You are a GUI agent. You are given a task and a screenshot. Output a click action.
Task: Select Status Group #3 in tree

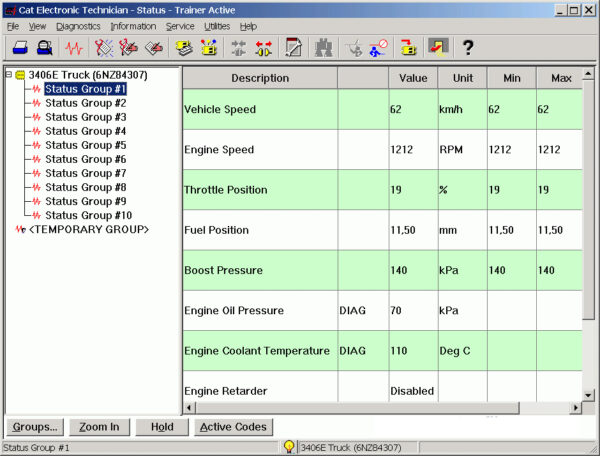(85, 117)
